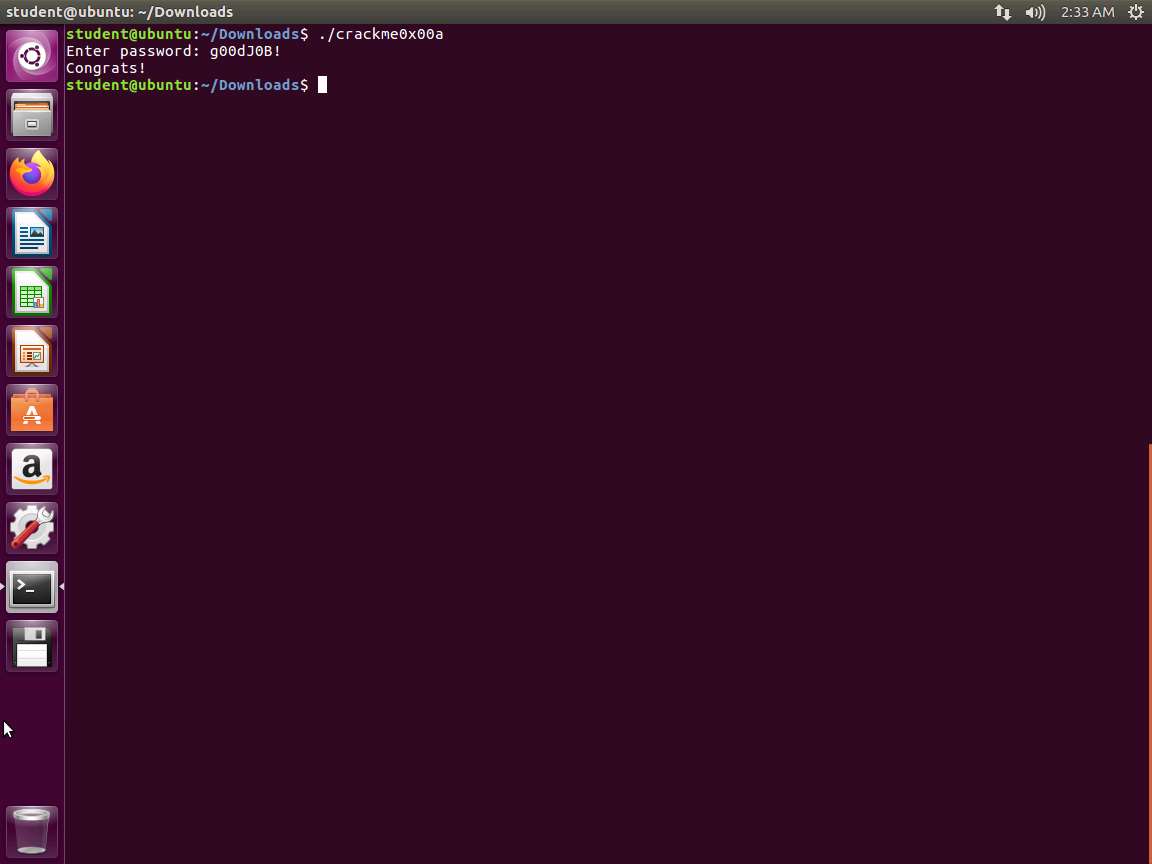This screenshot has width=1152, height=864.
Task: Open Ubuntu Software Center
Action: click(32, 410)
